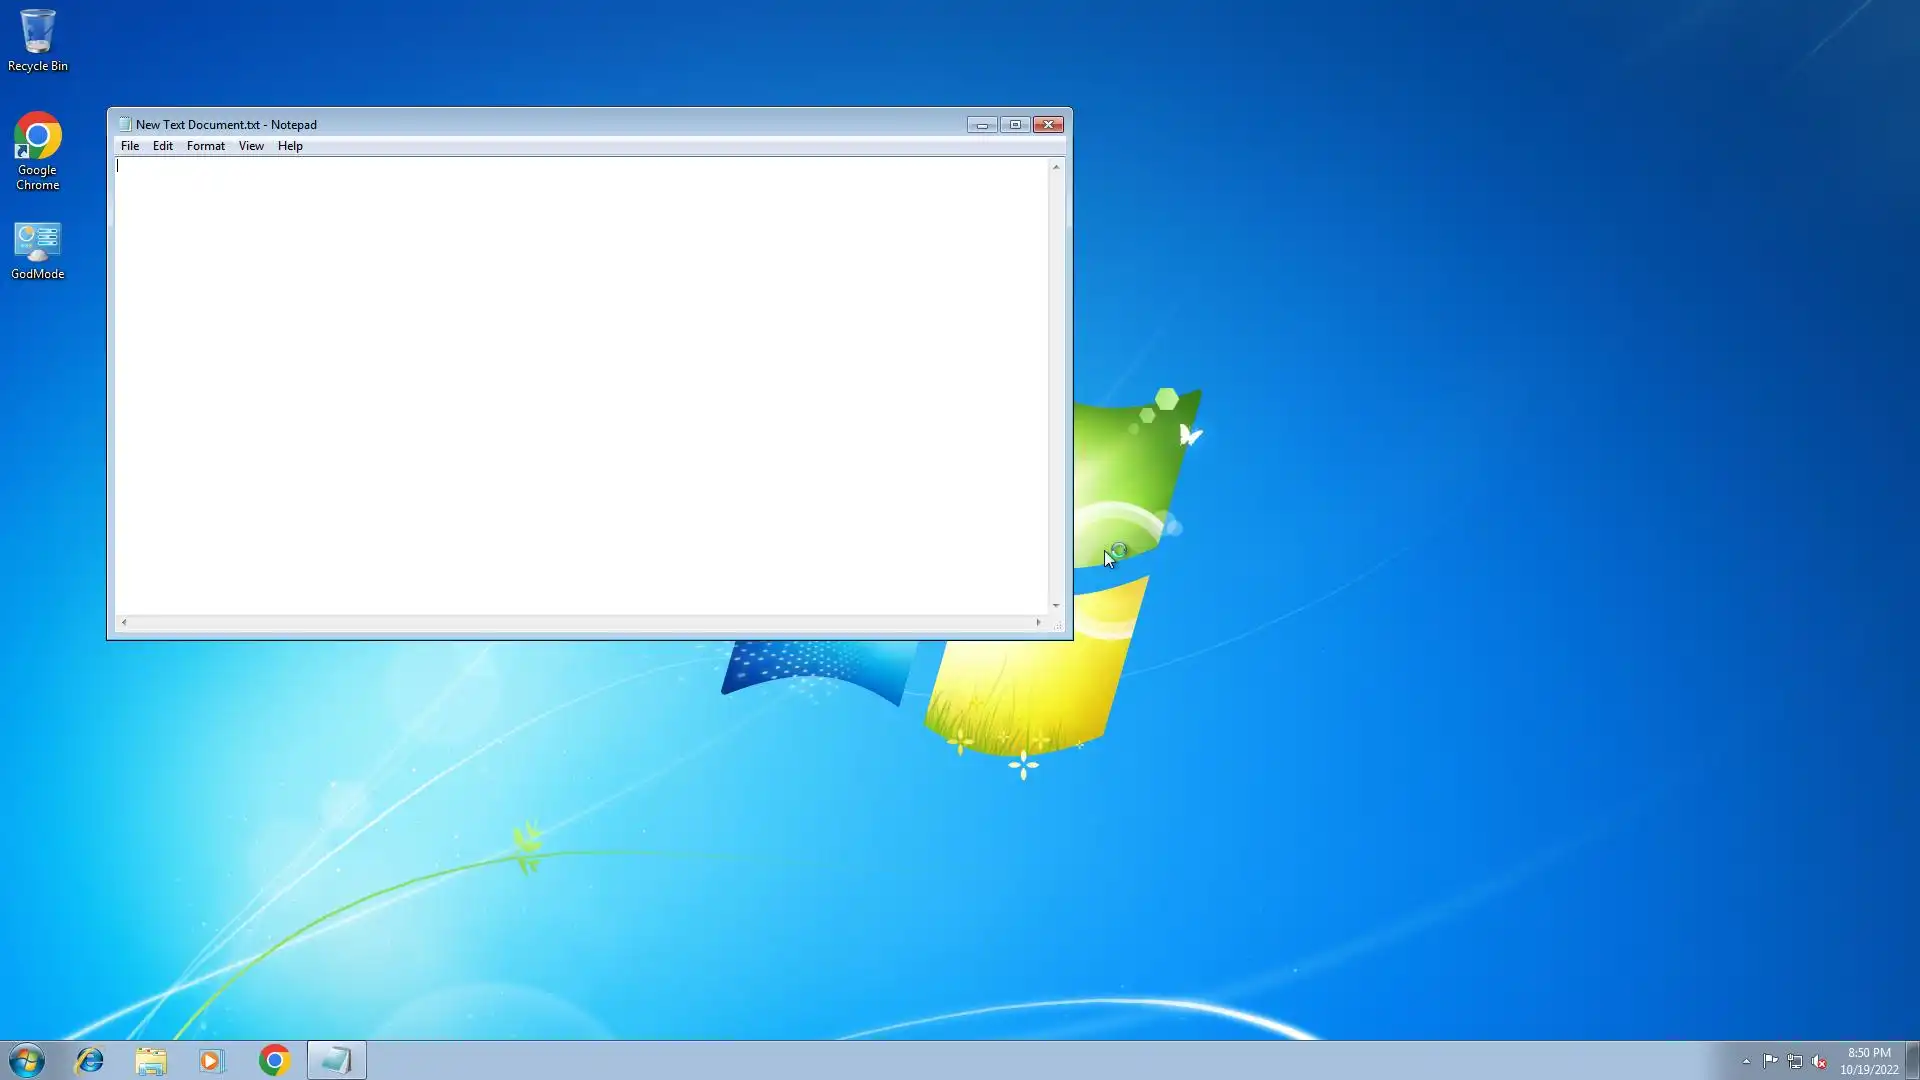Expand the View menu

click(251, 146)
